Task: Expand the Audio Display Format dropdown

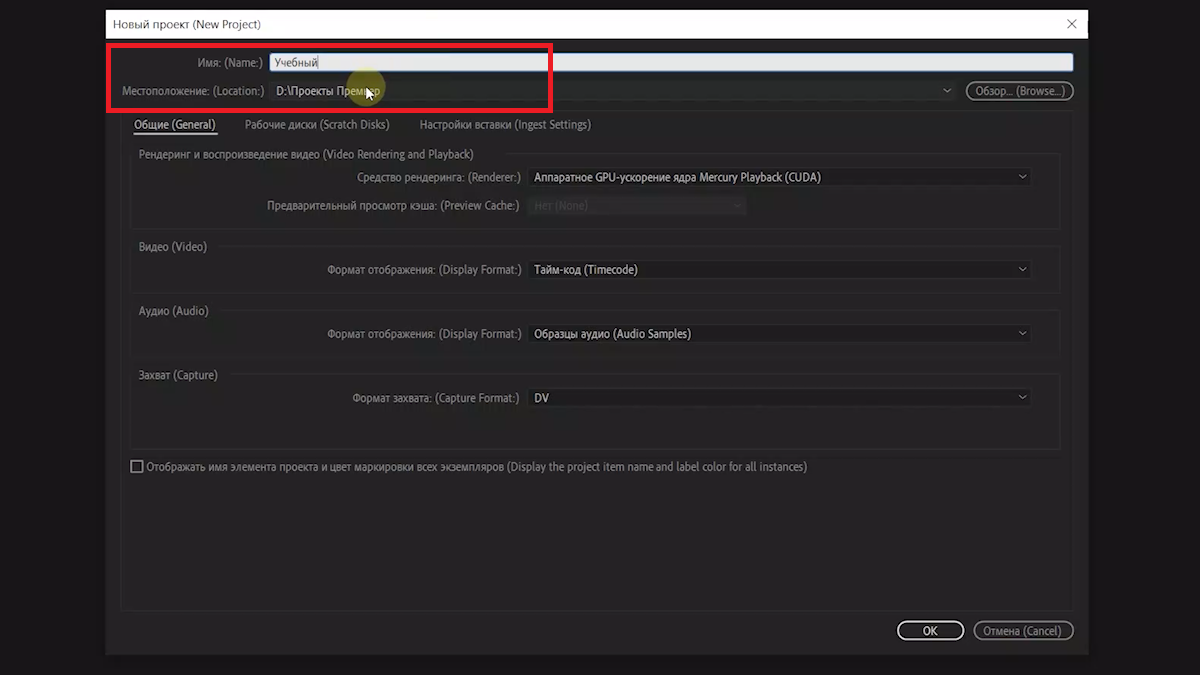Action: pyautogui.click(x=780, y=334)
